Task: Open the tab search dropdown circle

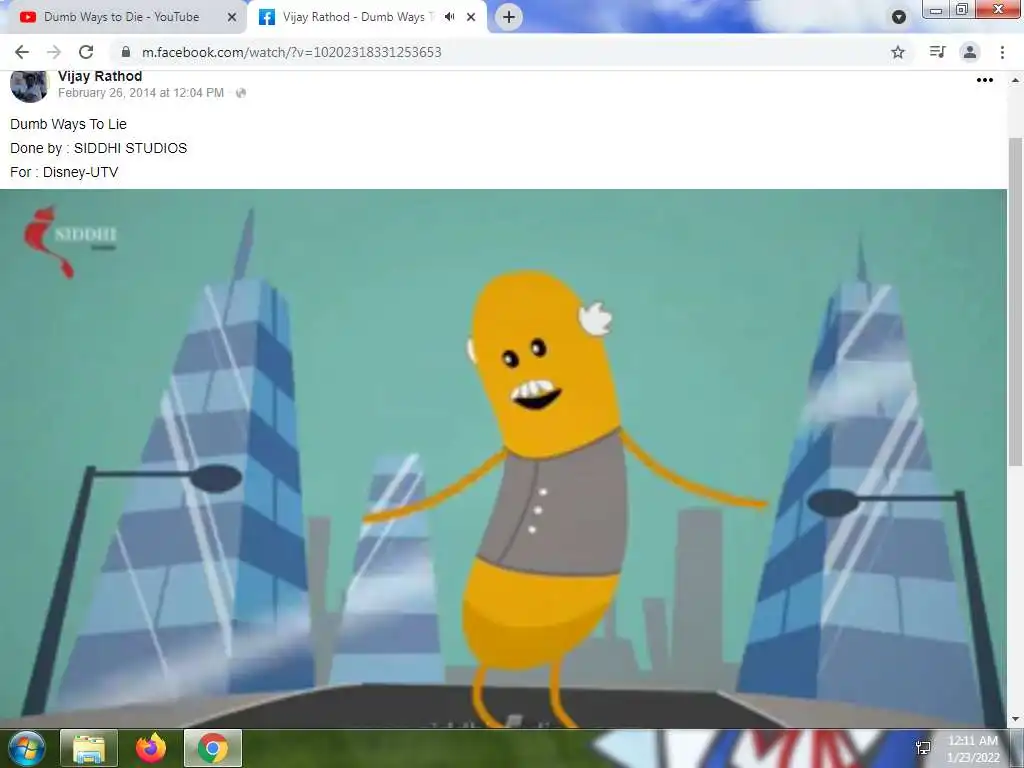Action: tap(899, 18)
